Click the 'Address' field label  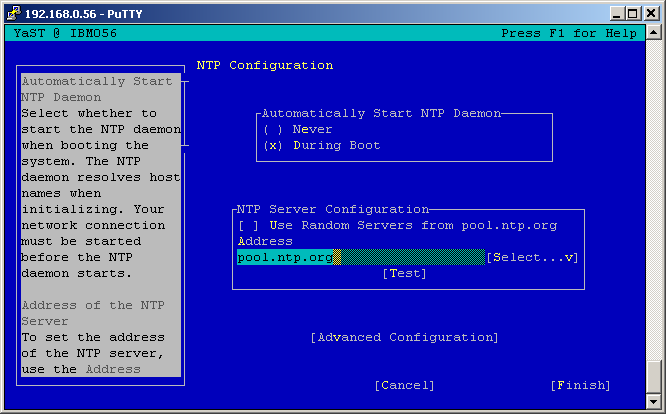tap(265, 241)
